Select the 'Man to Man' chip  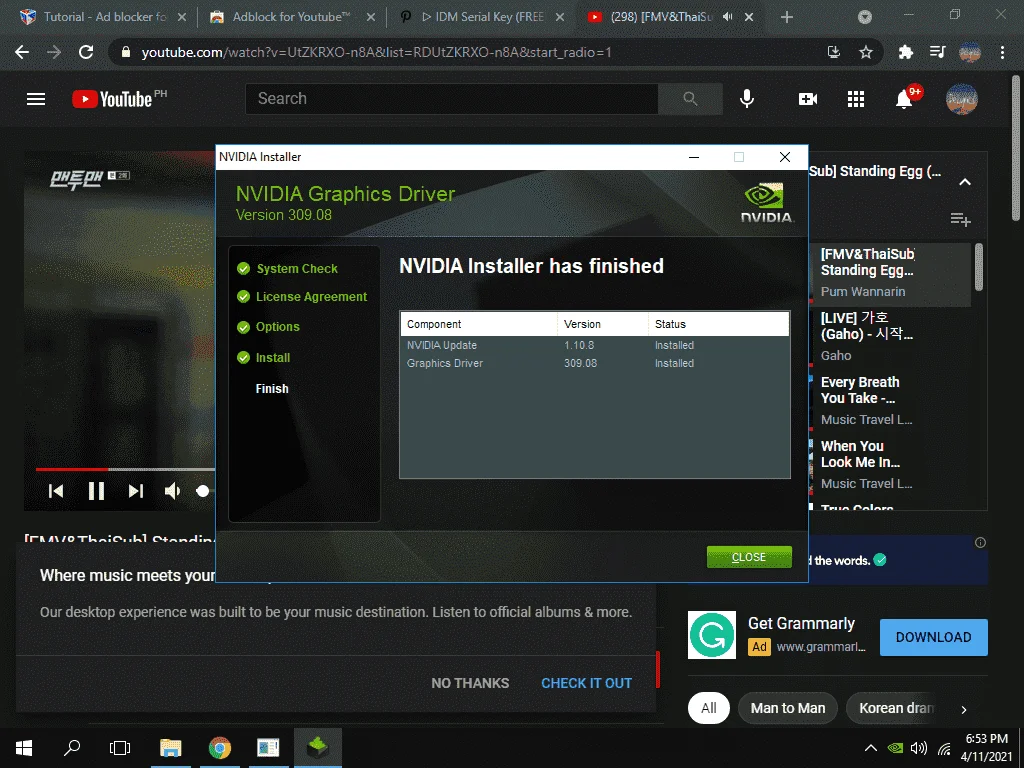[788, 708]
